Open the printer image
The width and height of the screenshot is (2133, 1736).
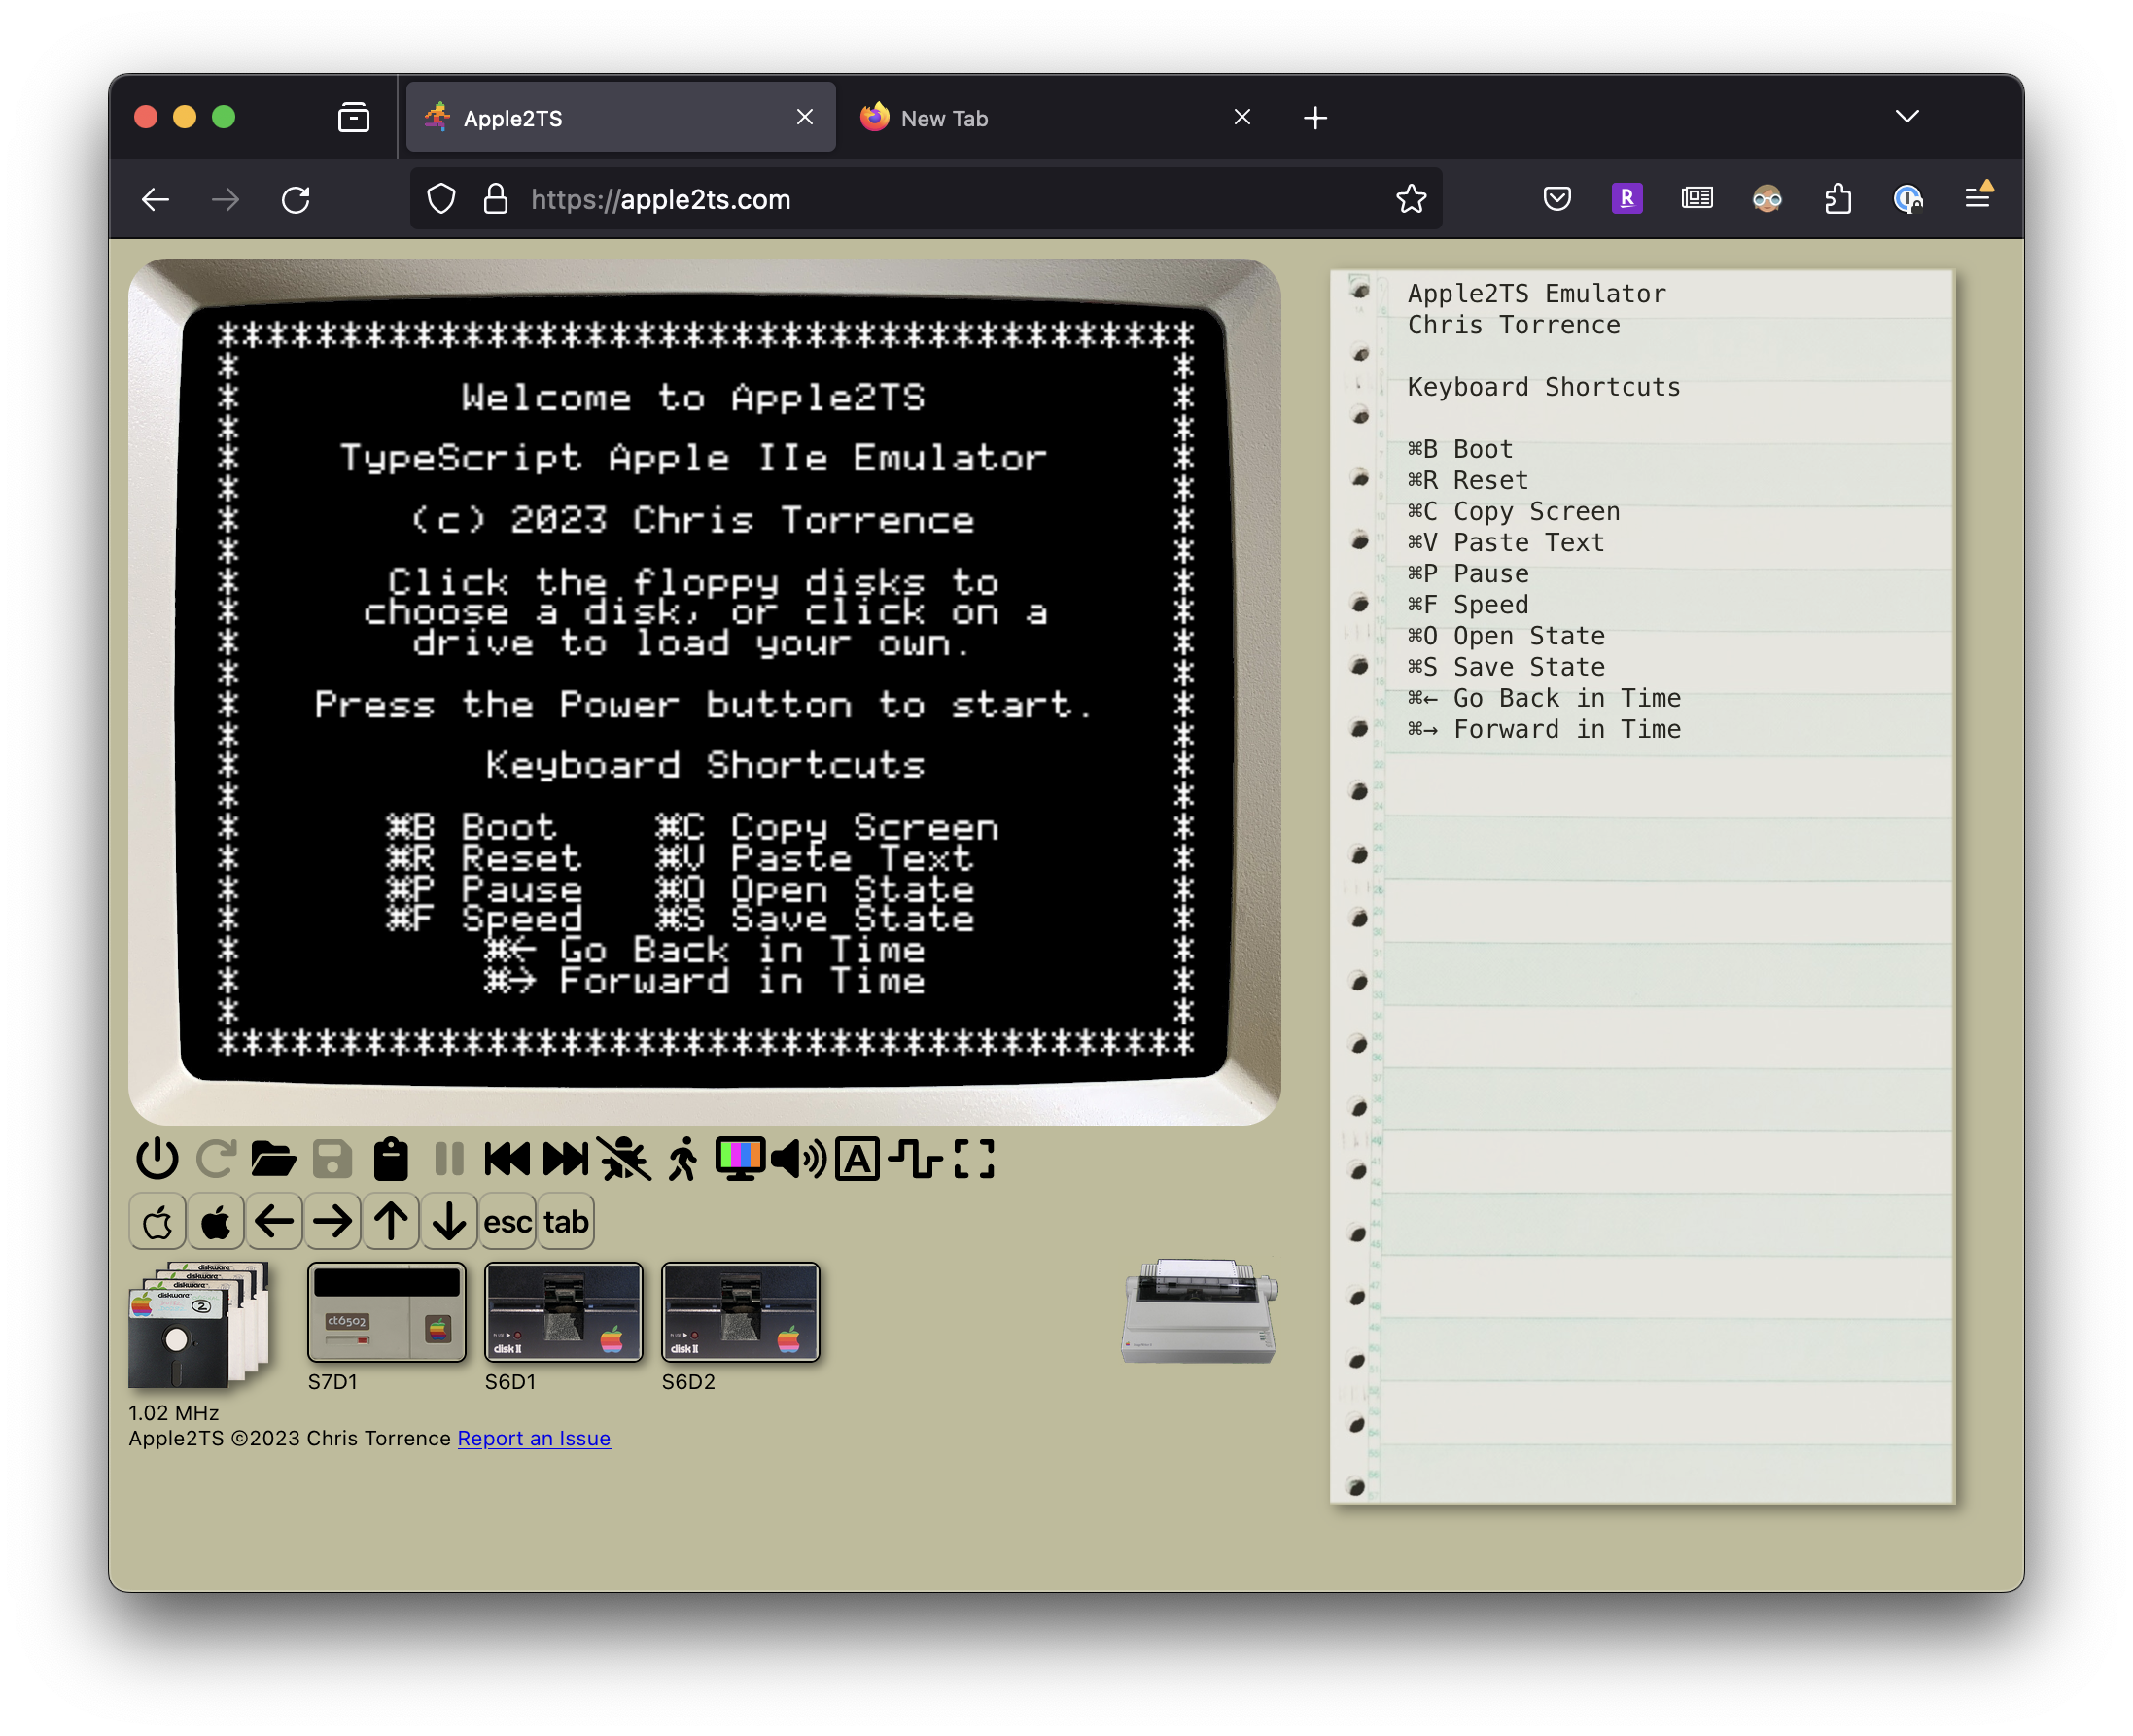click(x=1199, y=1310)
